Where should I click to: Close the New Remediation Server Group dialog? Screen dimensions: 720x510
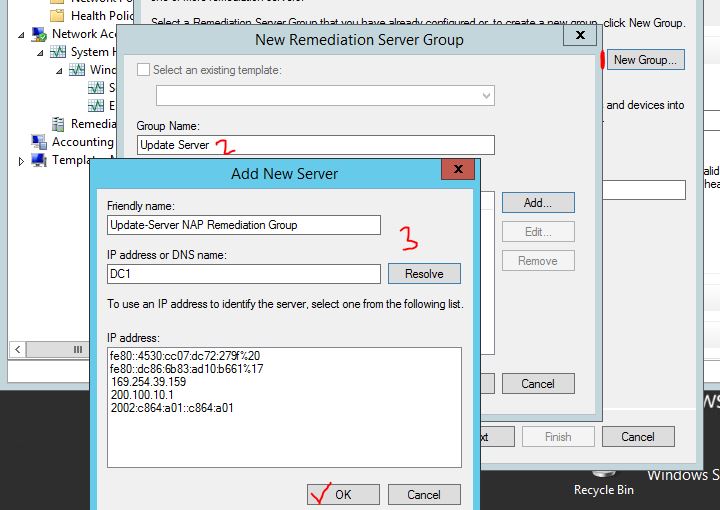580,35
